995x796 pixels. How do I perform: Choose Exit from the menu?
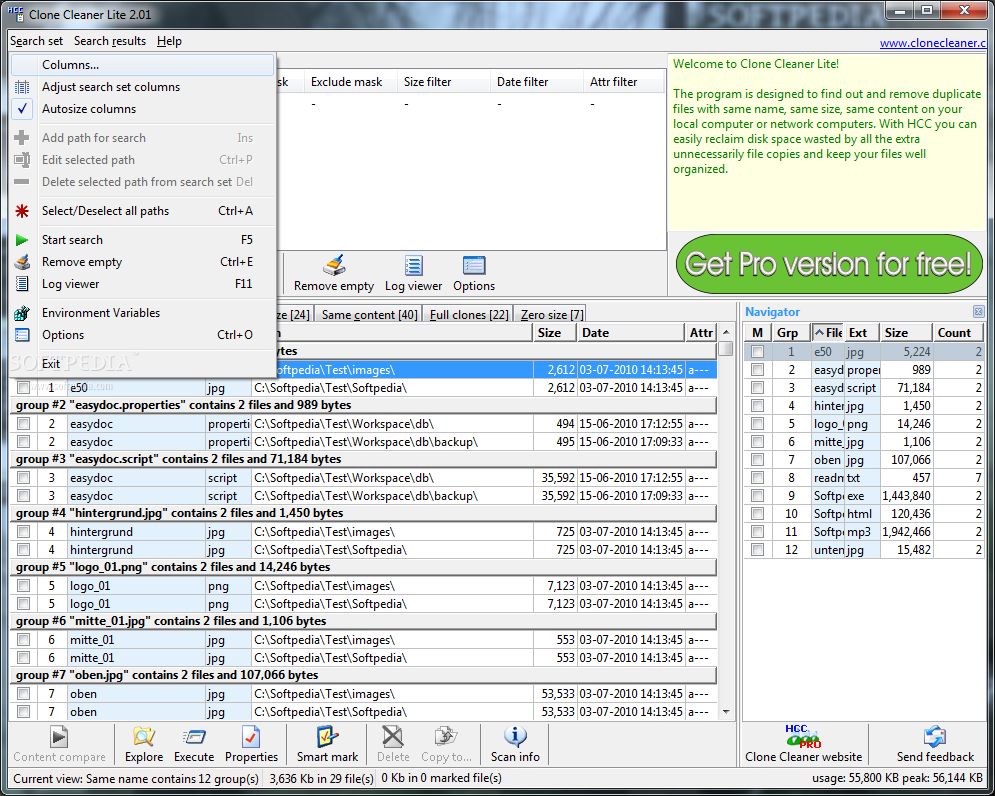click(x=143, y=364)
